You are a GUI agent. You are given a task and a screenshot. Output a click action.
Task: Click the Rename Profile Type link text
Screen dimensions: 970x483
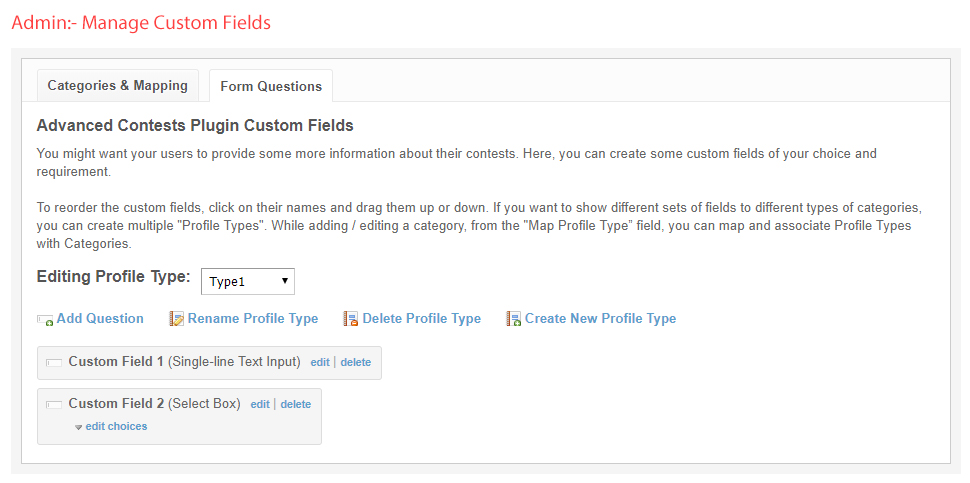[253, 319]
